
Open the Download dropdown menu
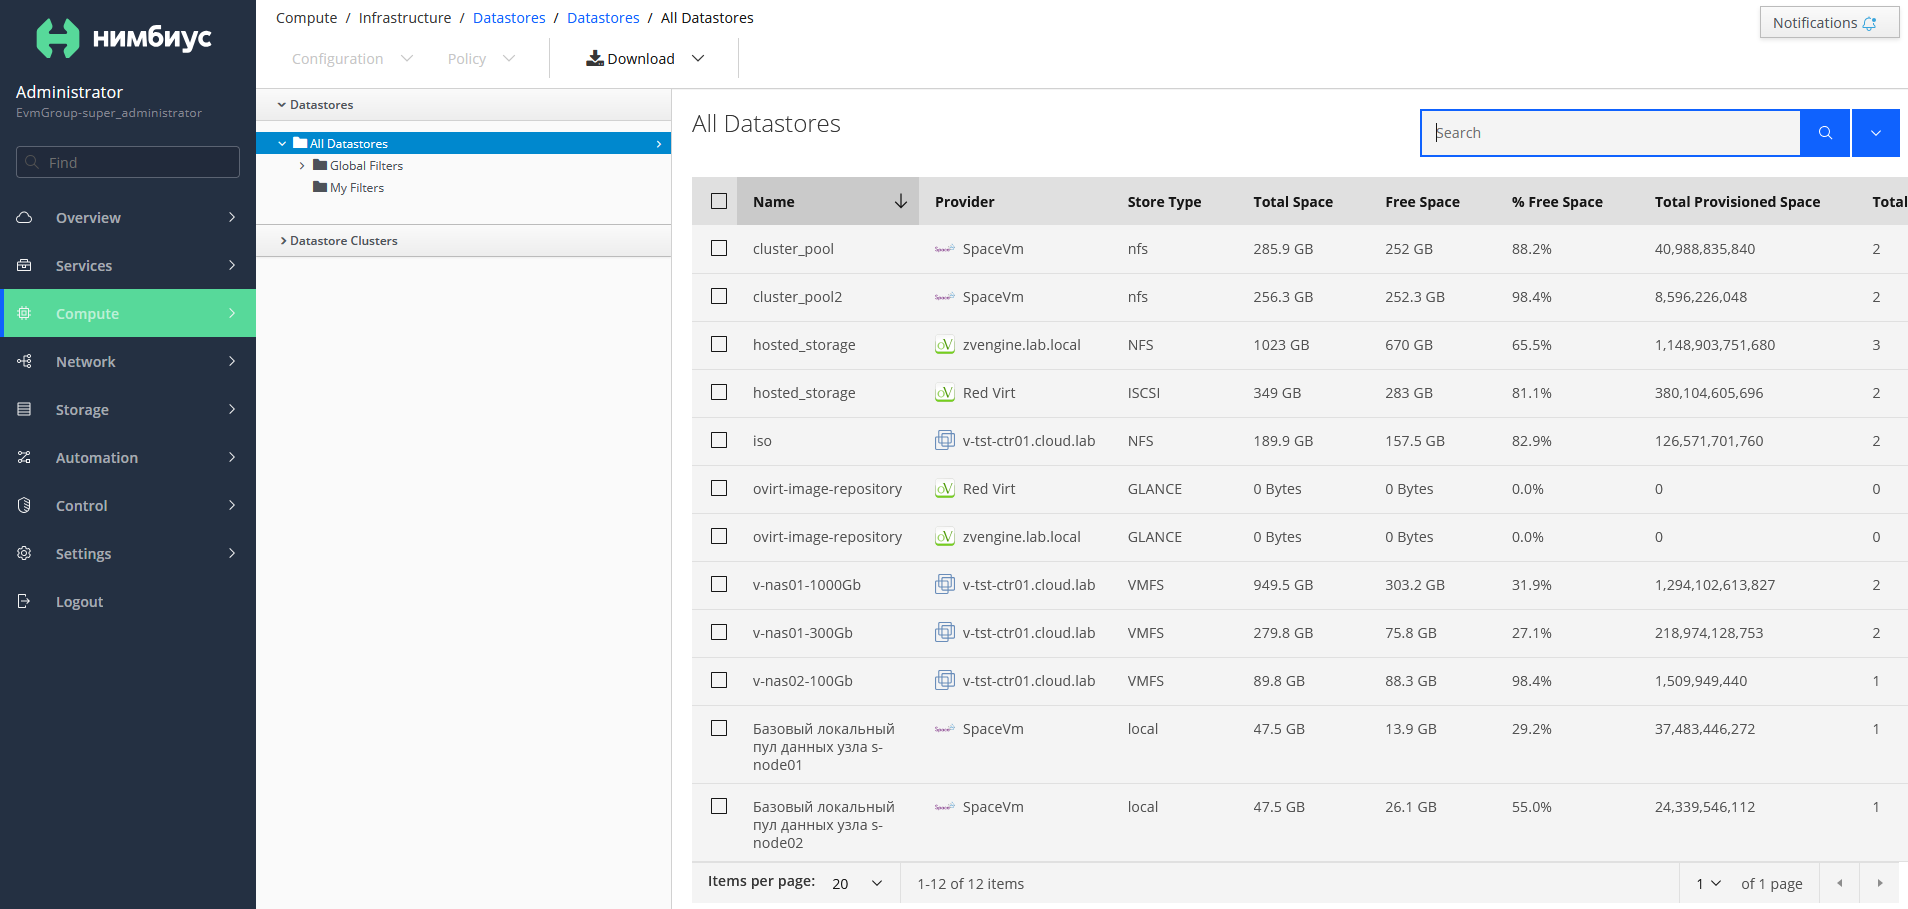click(645, 59)
